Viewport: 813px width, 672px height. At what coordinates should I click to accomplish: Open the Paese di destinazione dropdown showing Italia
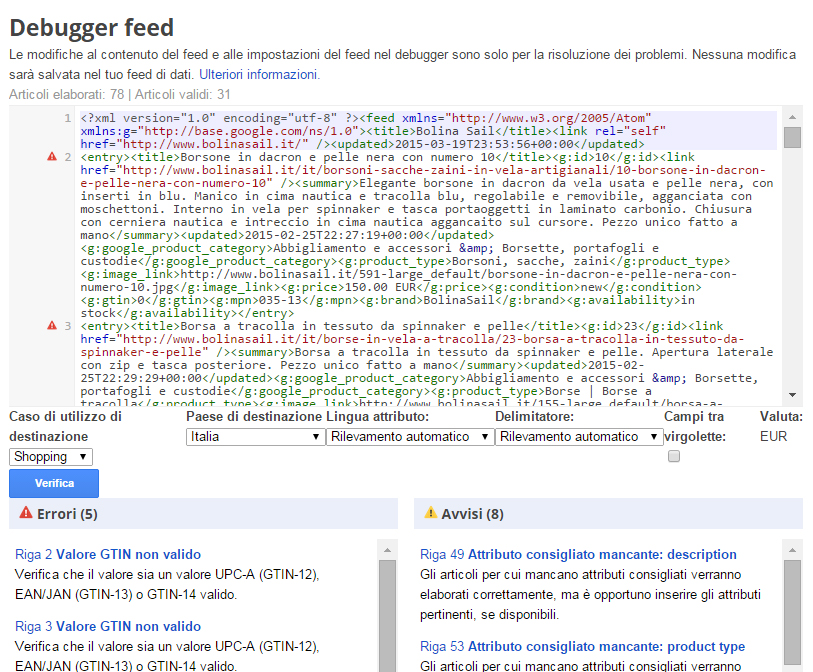point(255,436)
